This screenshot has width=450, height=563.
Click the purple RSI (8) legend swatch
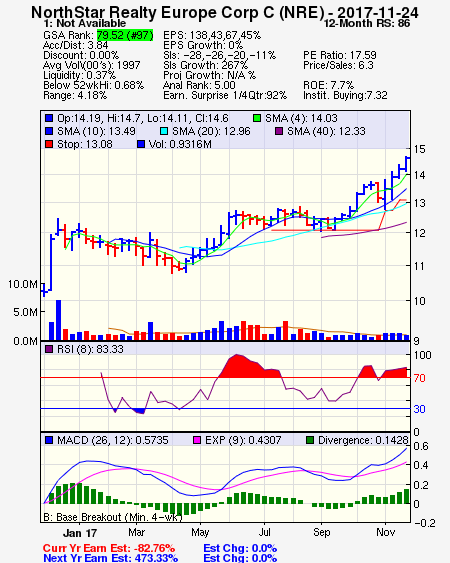[49, 349]
